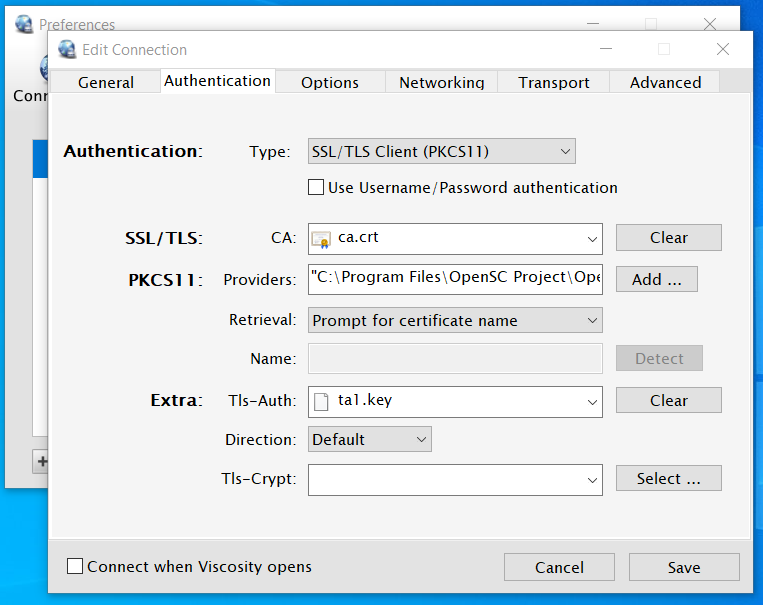
Task: Select a Tls-Crypt key file
Action: 669,478
